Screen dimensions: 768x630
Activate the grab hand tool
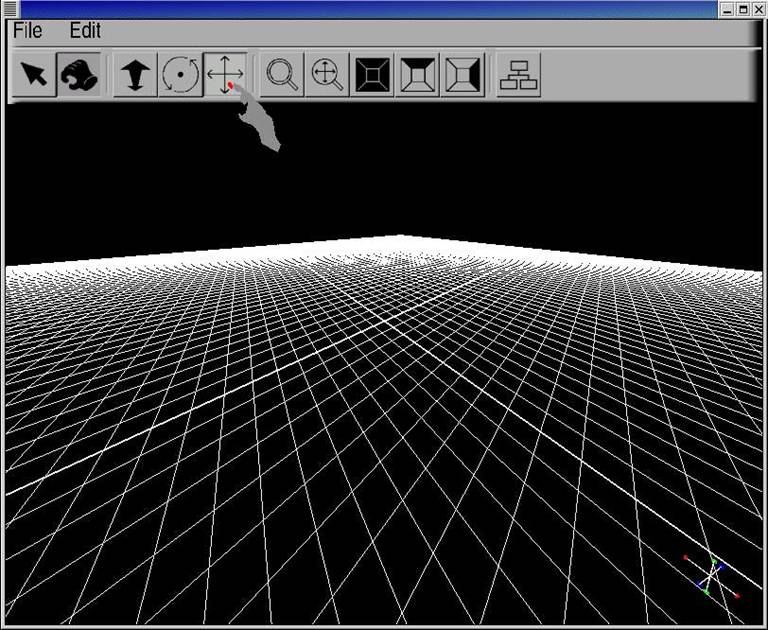pos(79,74)
